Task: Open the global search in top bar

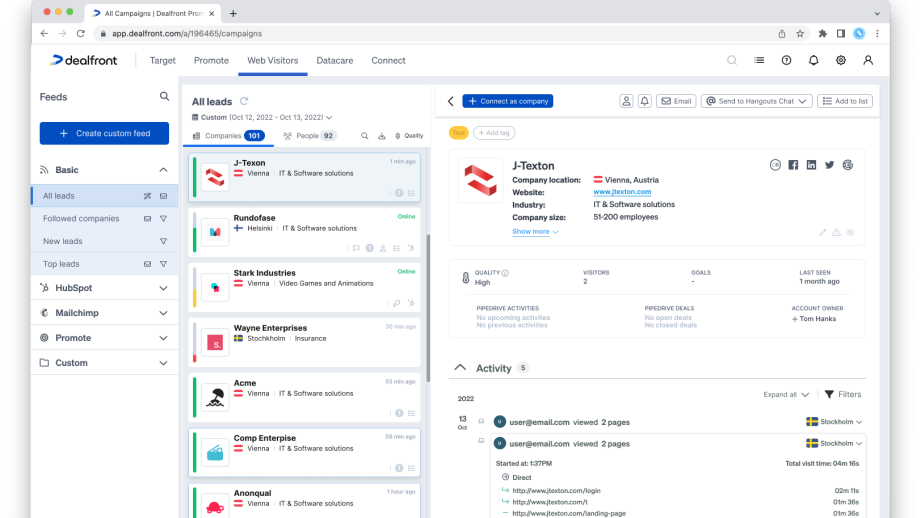Action: (x=732, y=60)
